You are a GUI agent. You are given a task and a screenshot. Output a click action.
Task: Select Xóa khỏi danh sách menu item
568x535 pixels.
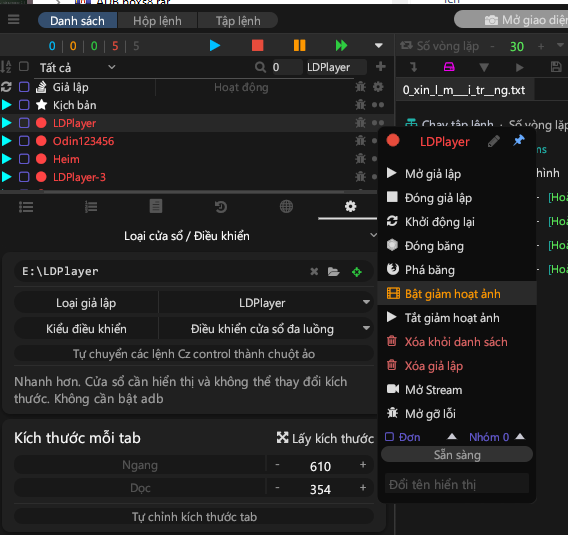click(457, 342)
